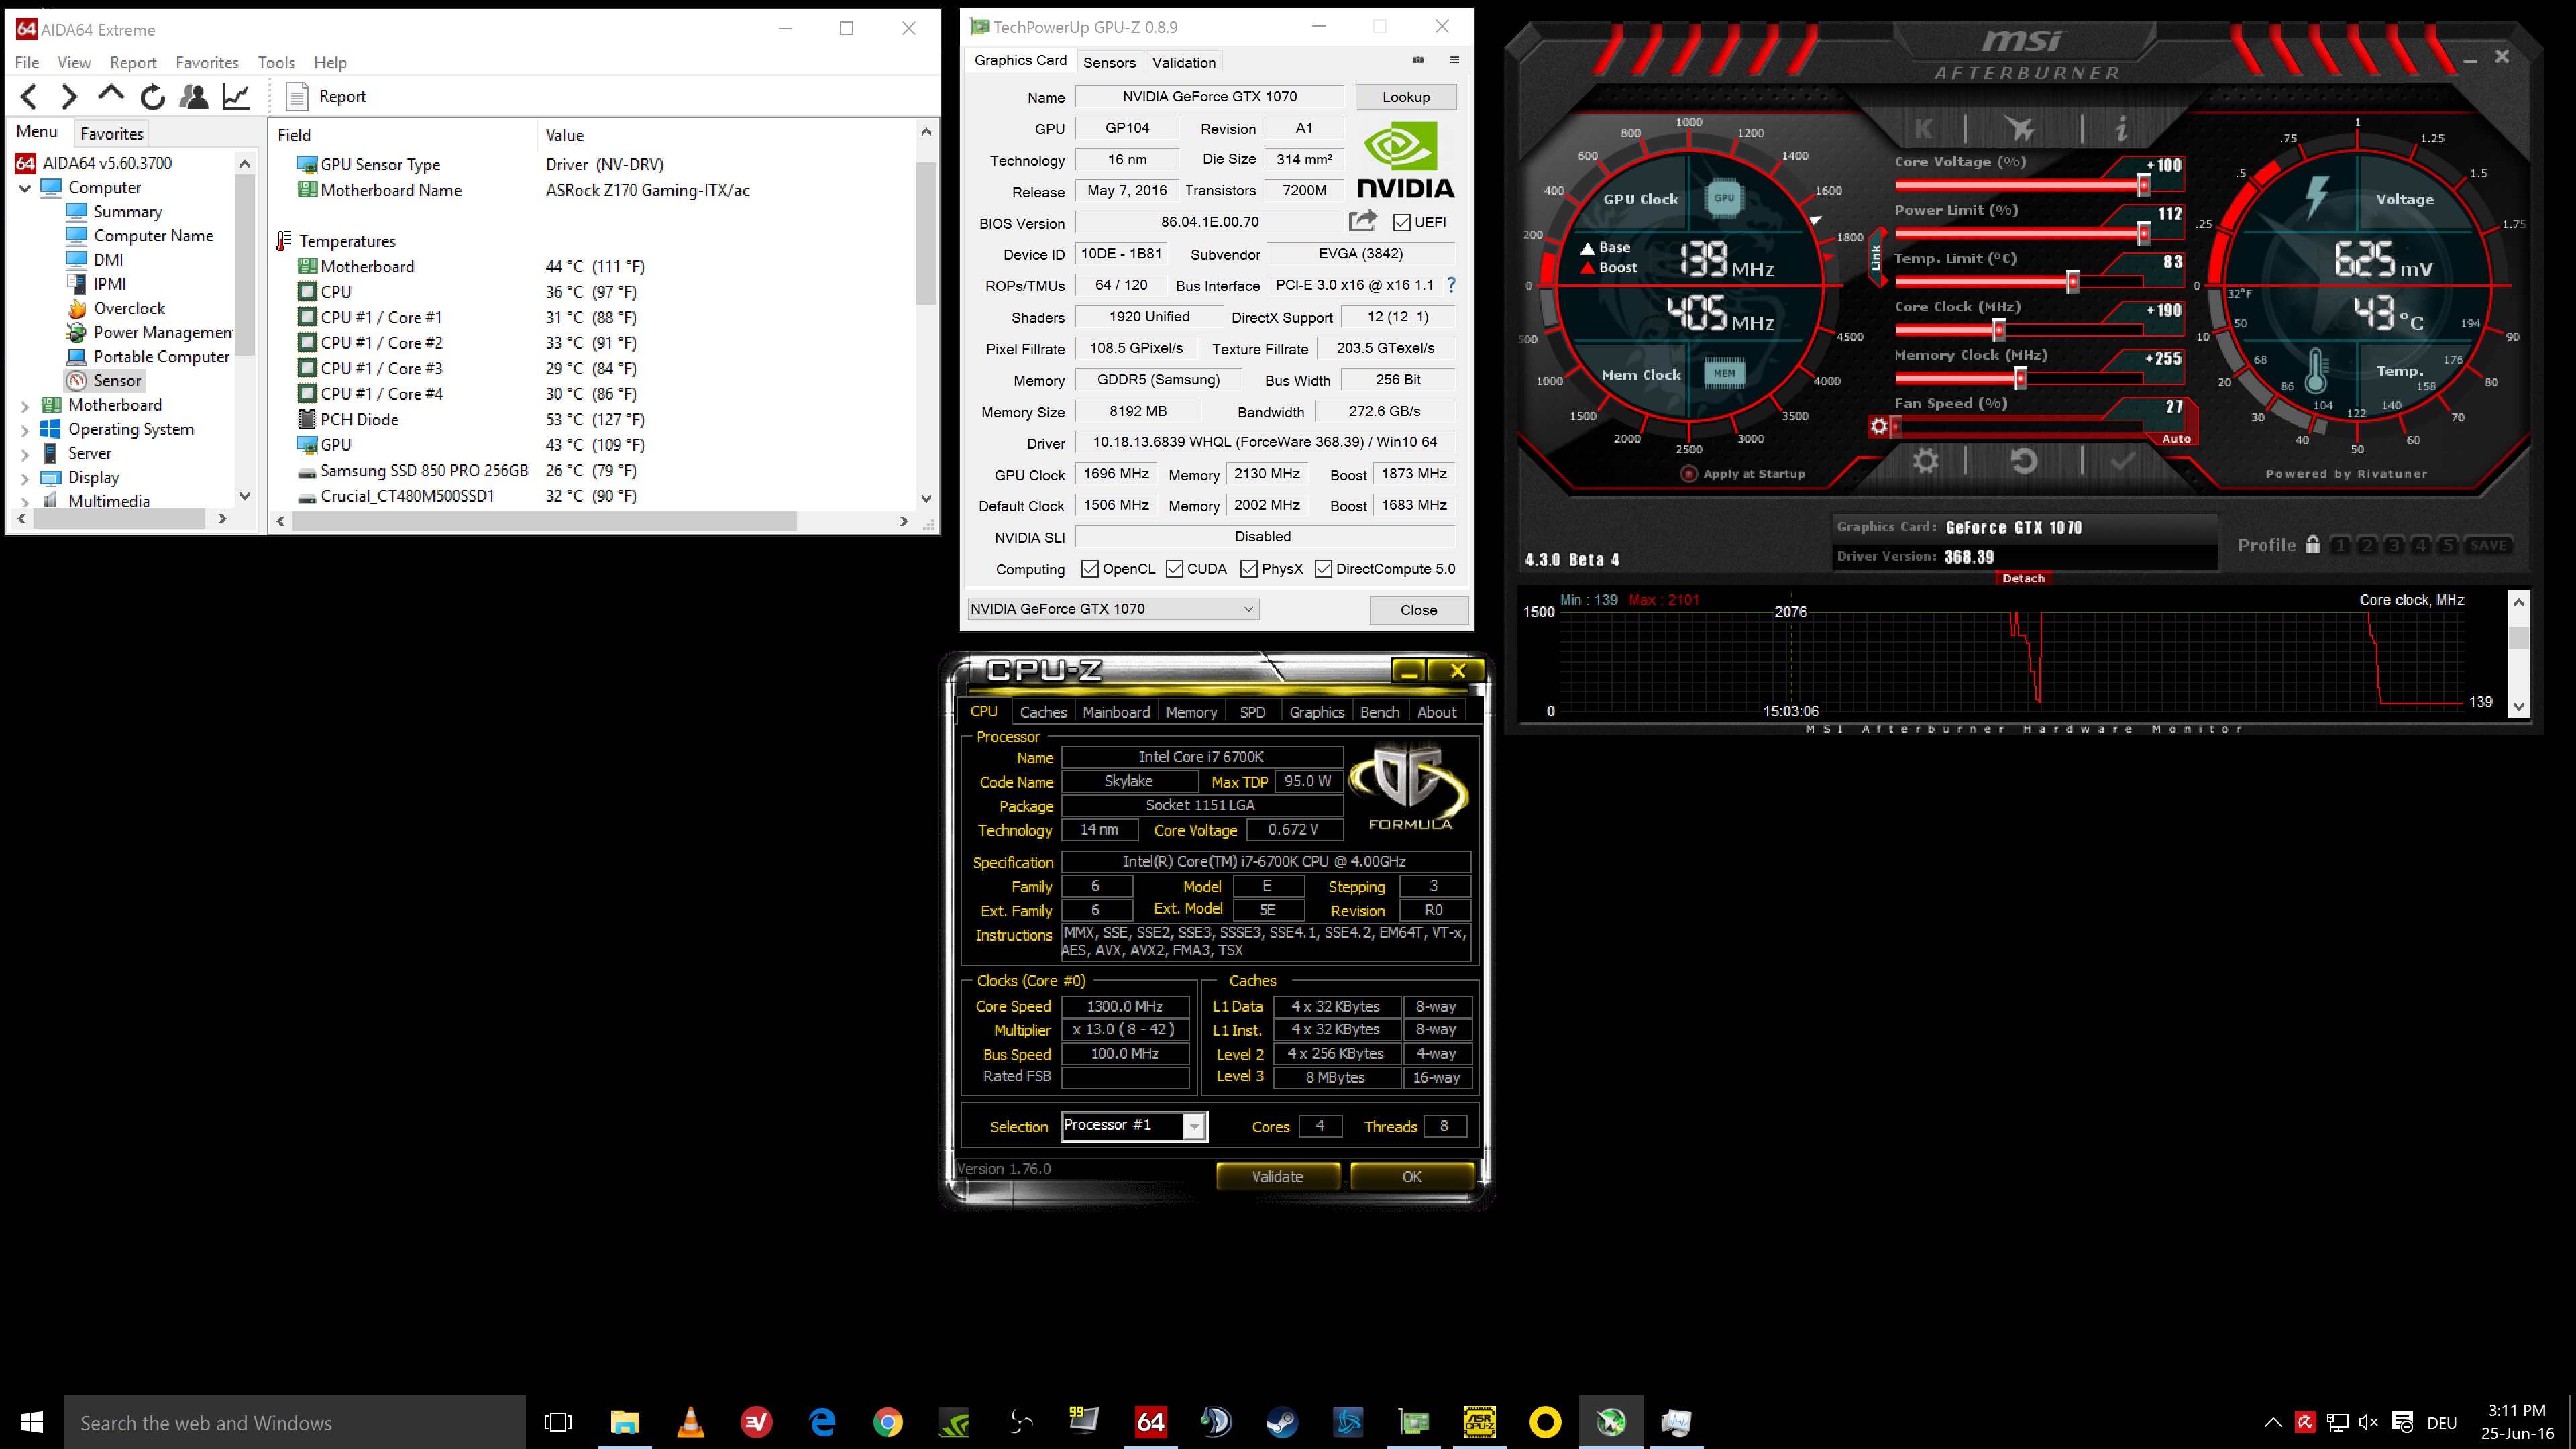Screen dimensions: 2576x1449
Task: Reset Afterburner settings to defaults
Action: [2023, 461]
